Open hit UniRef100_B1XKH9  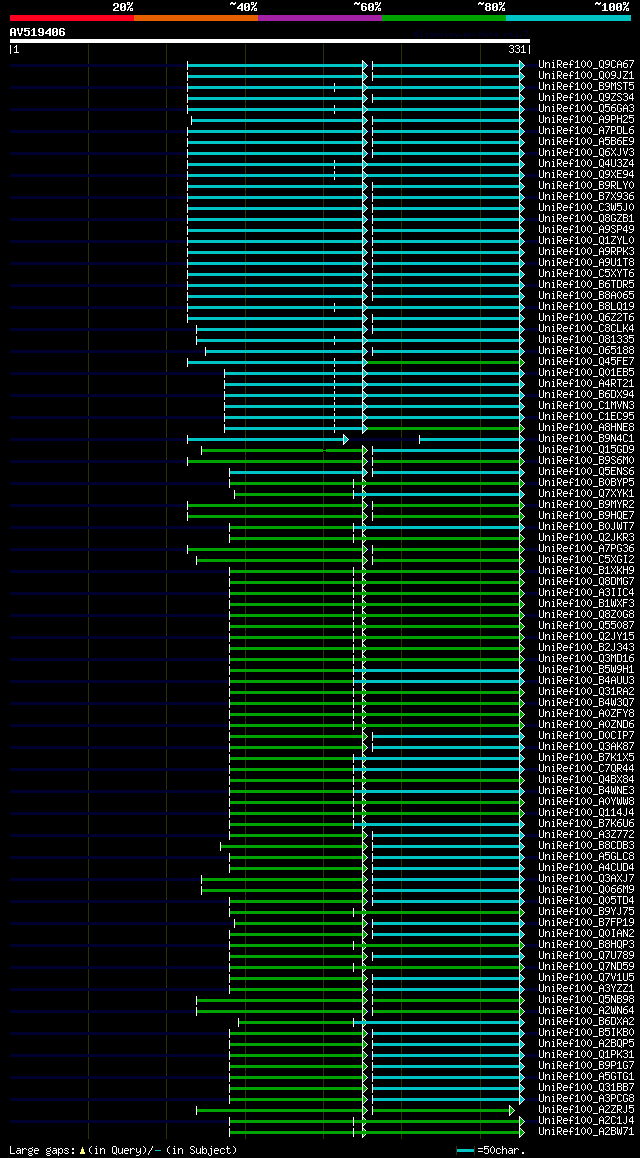[x=586, y=572]
